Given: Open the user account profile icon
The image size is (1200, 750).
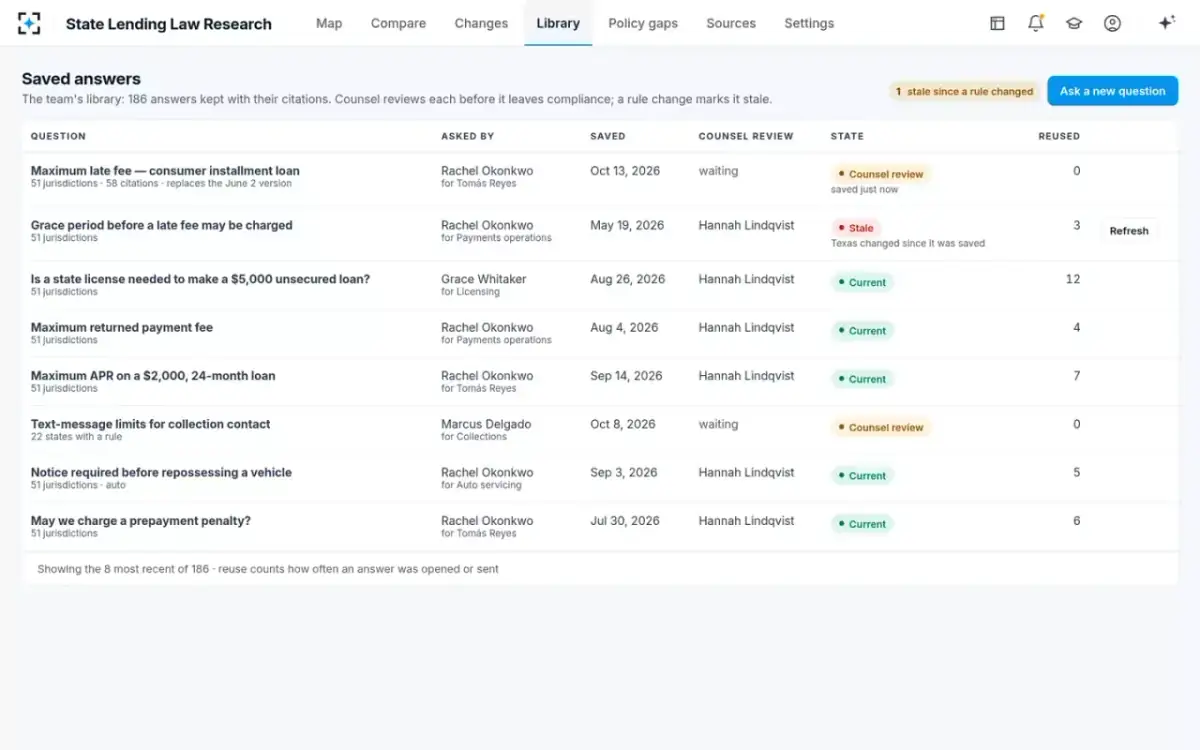Looking at the screenshot, I should (x=1112, y=23).
